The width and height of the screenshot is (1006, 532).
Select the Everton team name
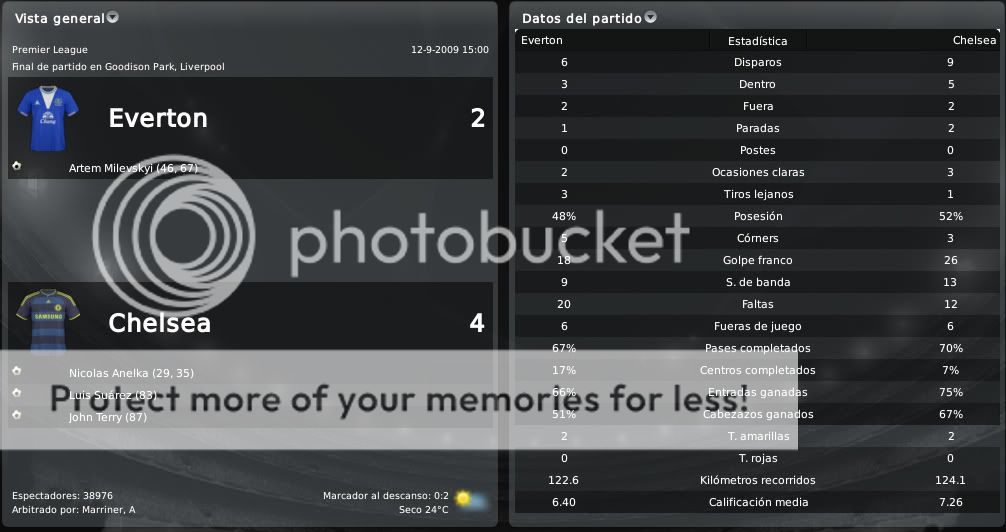158,118
